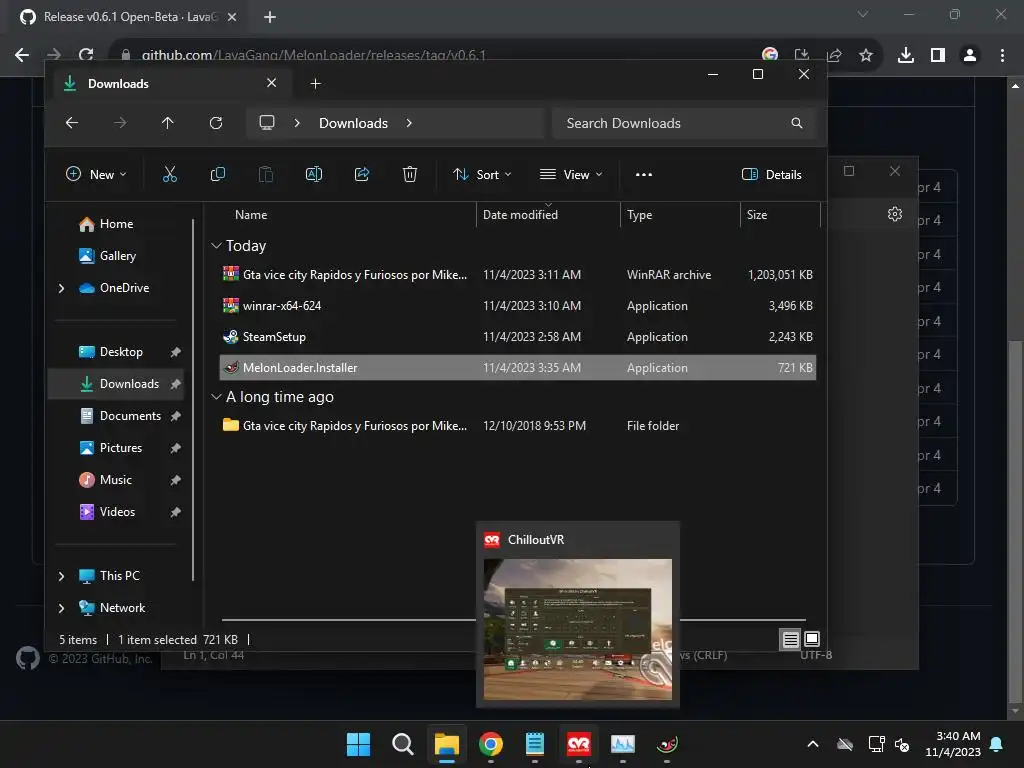Viewport: 1024px width, 768px height.
Task: Close the Downloads Explorer tab
Action: click(272, 83)
